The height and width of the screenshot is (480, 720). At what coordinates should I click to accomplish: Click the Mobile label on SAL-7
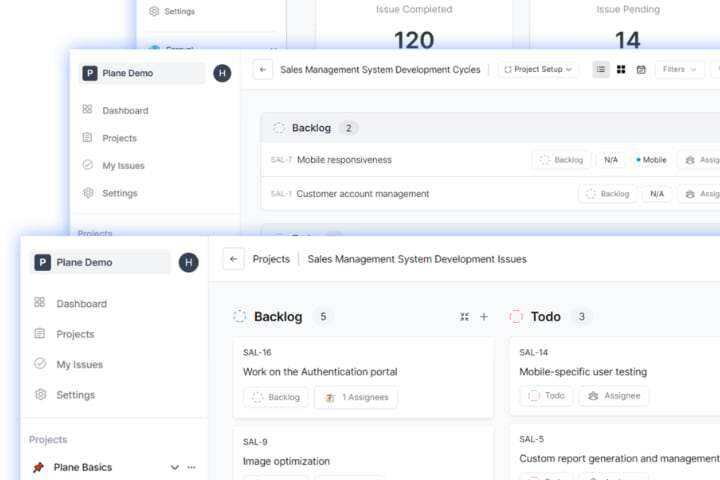tap(651, 160)
